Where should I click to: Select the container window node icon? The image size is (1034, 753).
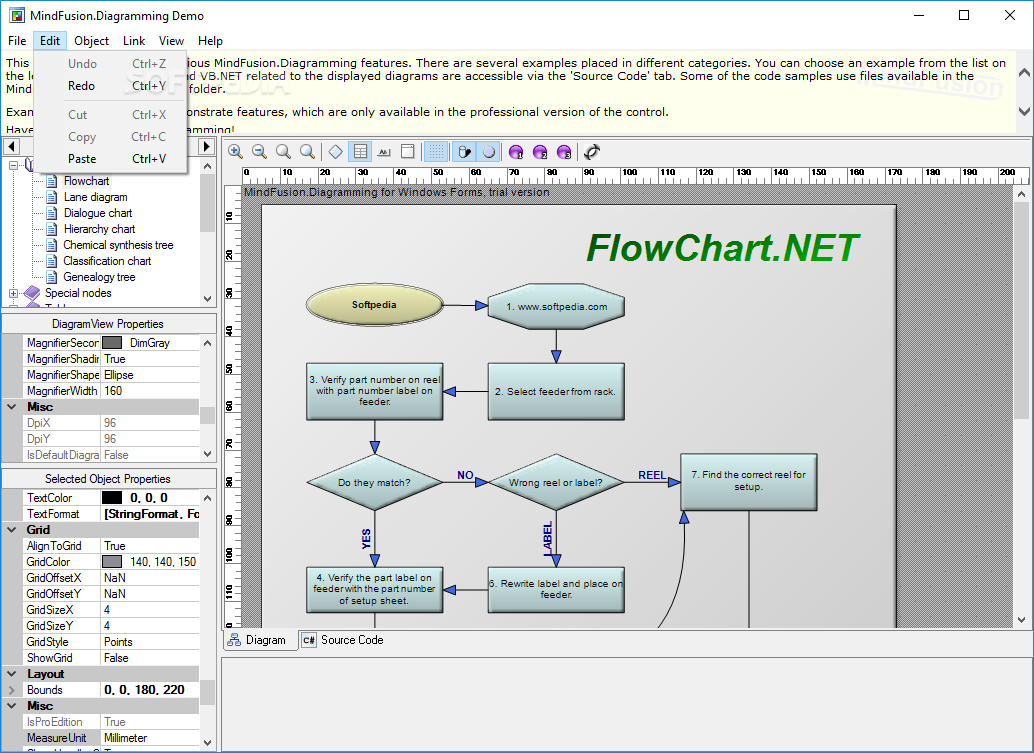(408, 152)
